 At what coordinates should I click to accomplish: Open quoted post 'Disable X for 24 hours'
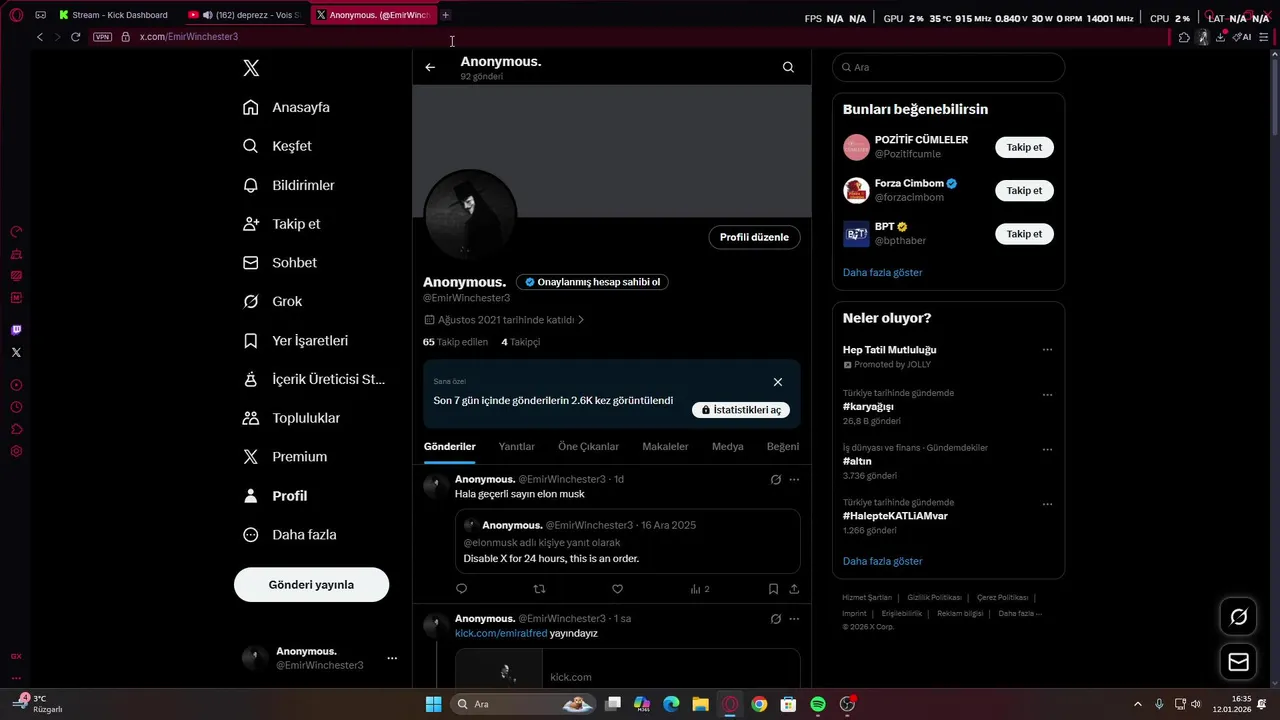coord(627,541)
